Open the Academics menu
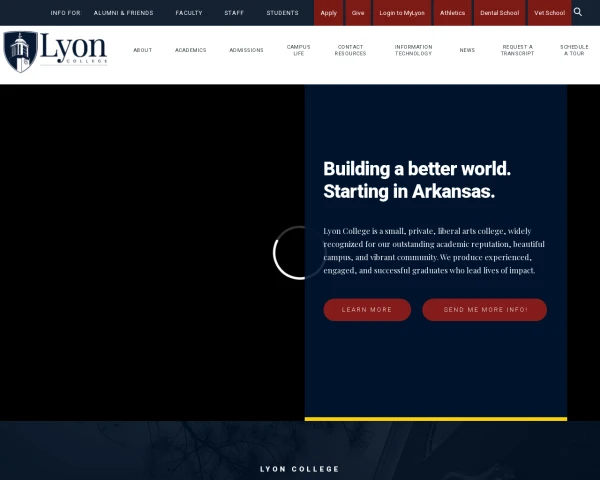The height and width of the screenshot is (480, 600). 191,50
